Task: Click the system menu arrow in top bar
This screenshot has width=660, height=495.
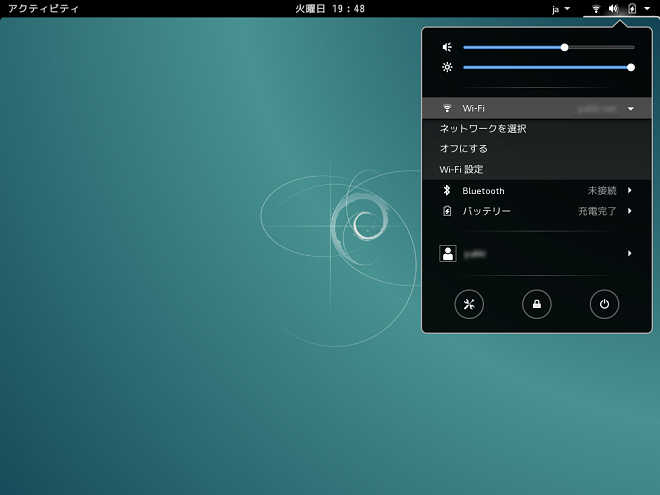Action: click(x=647, y=8)
